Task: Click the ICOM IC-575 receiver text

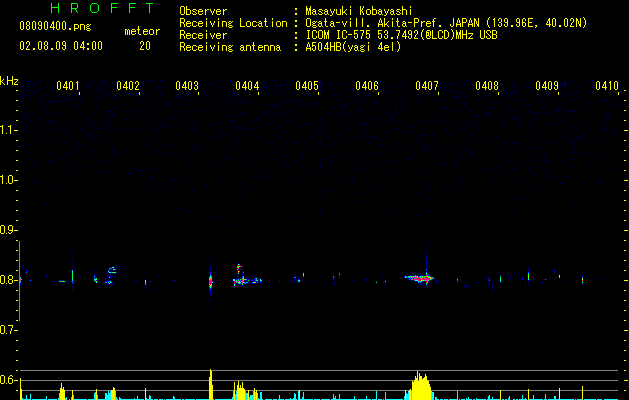Action: pyautogui.click(x=401, y=35)
